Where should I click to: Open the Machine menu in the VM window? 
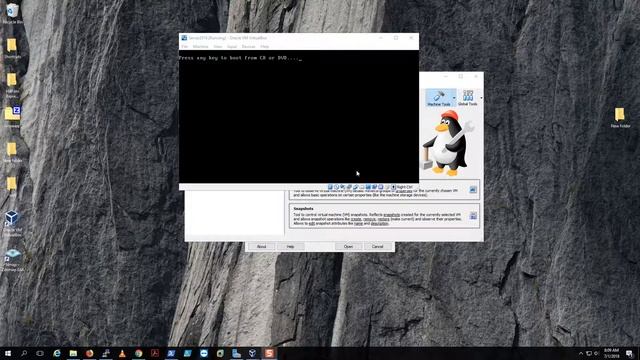(200, 47)
